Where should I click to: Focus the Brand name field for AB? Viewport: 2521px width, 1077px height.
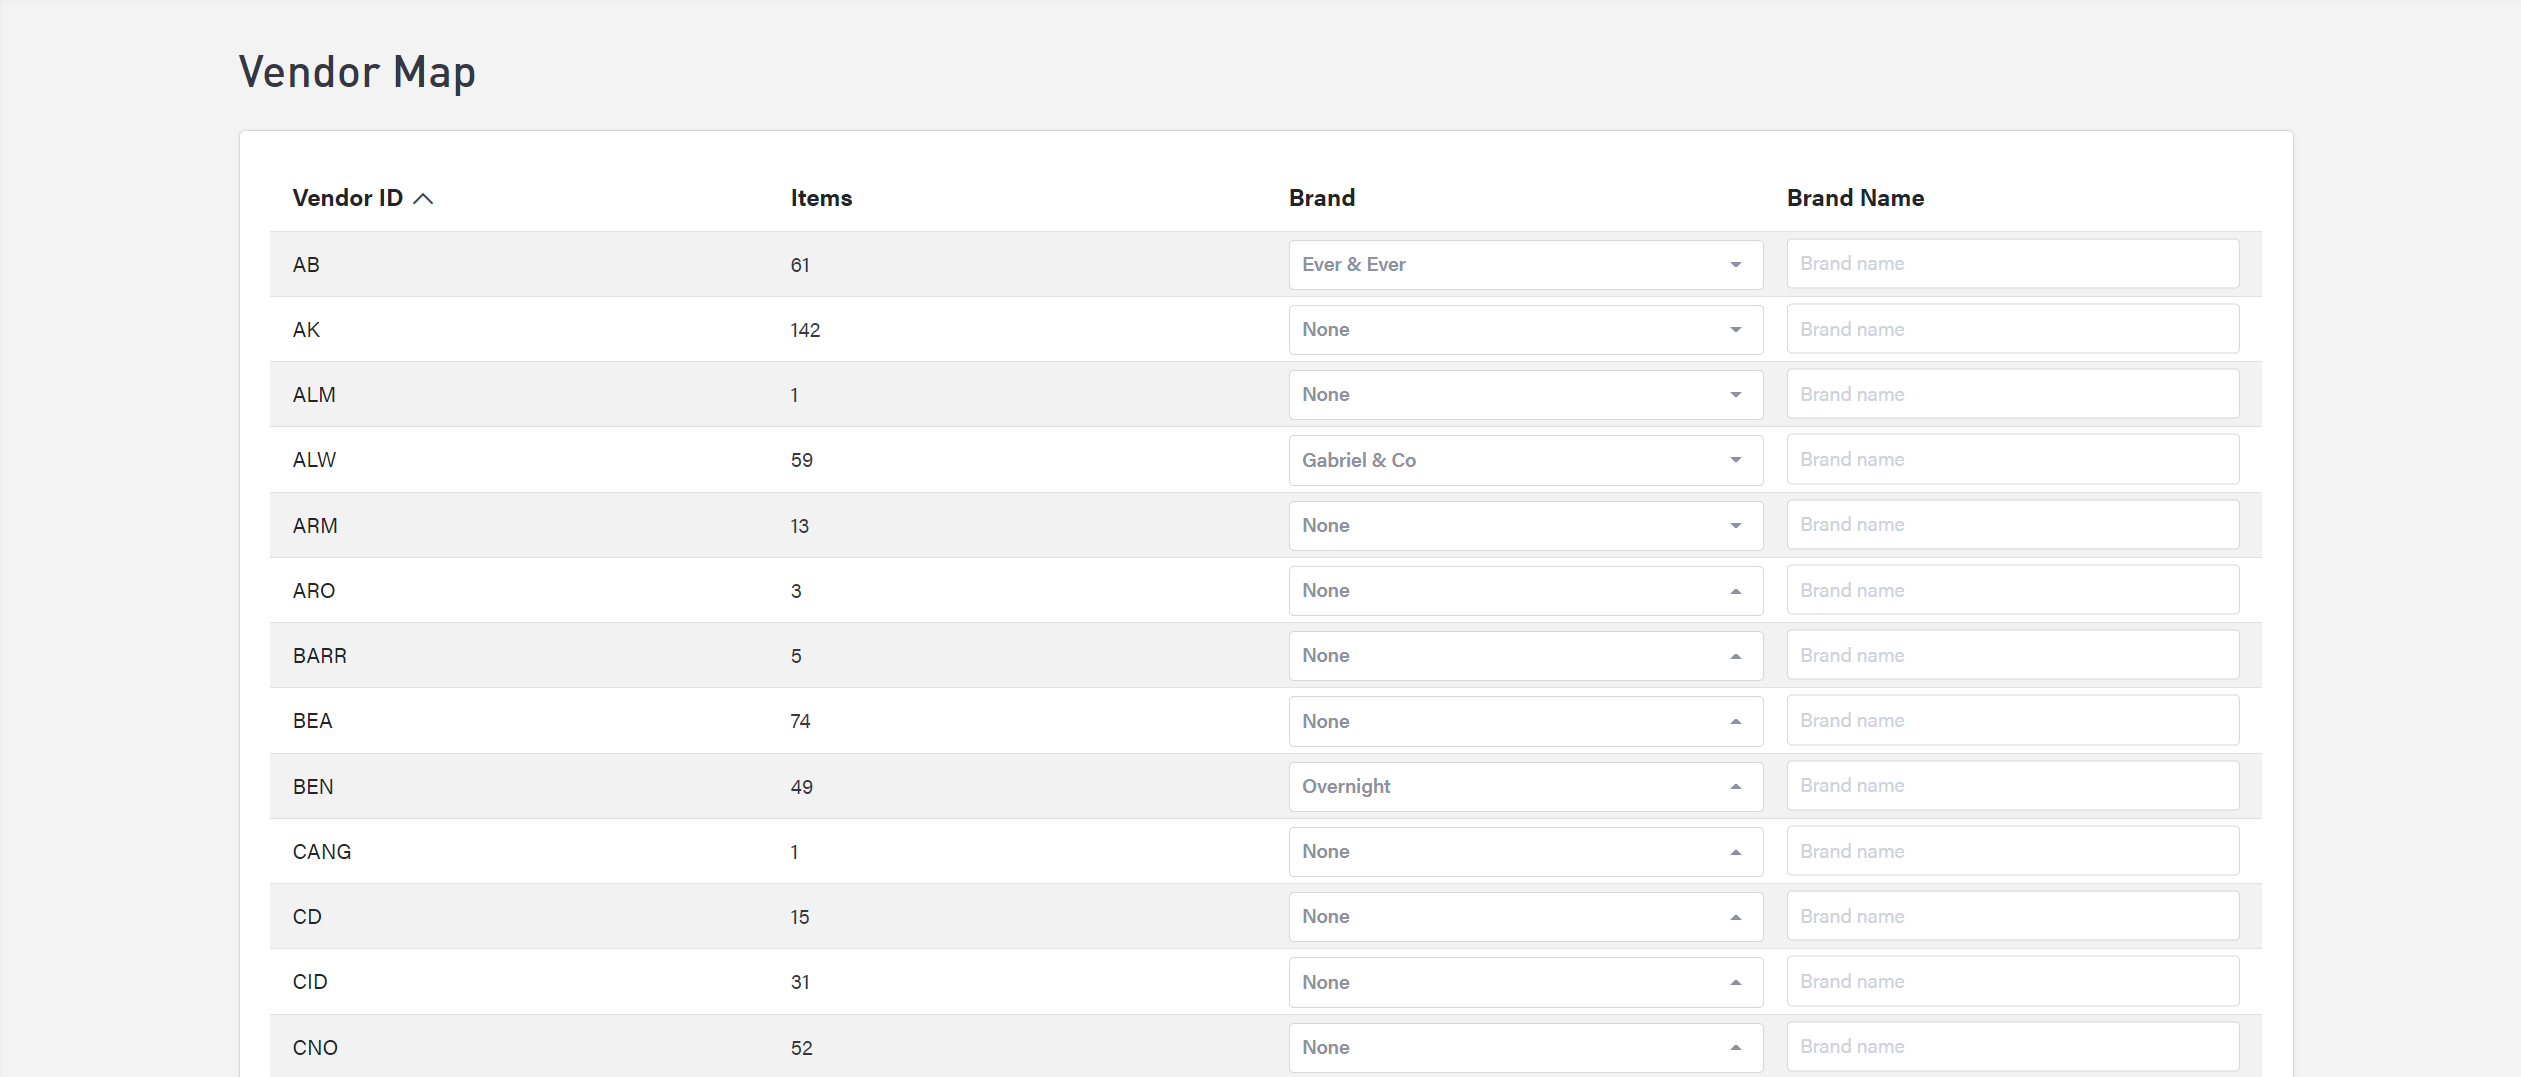(2012, 264)
